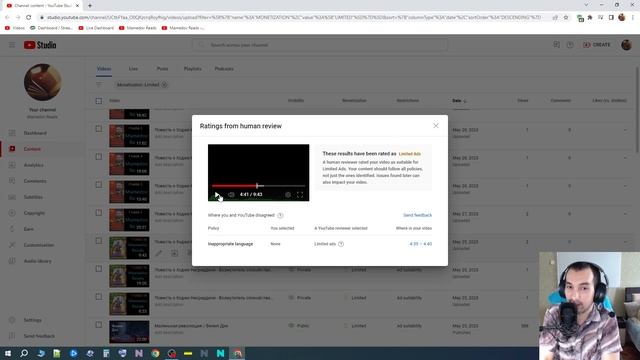Click the Views column header
The width and height of the screenshot is (640, 360).
pos(522,100)
